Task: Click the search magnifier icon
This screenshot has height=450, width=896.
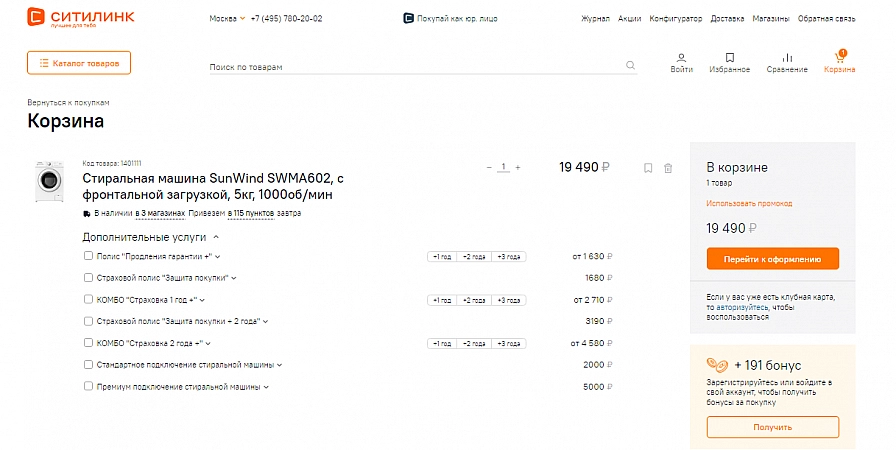Action: 630,65
